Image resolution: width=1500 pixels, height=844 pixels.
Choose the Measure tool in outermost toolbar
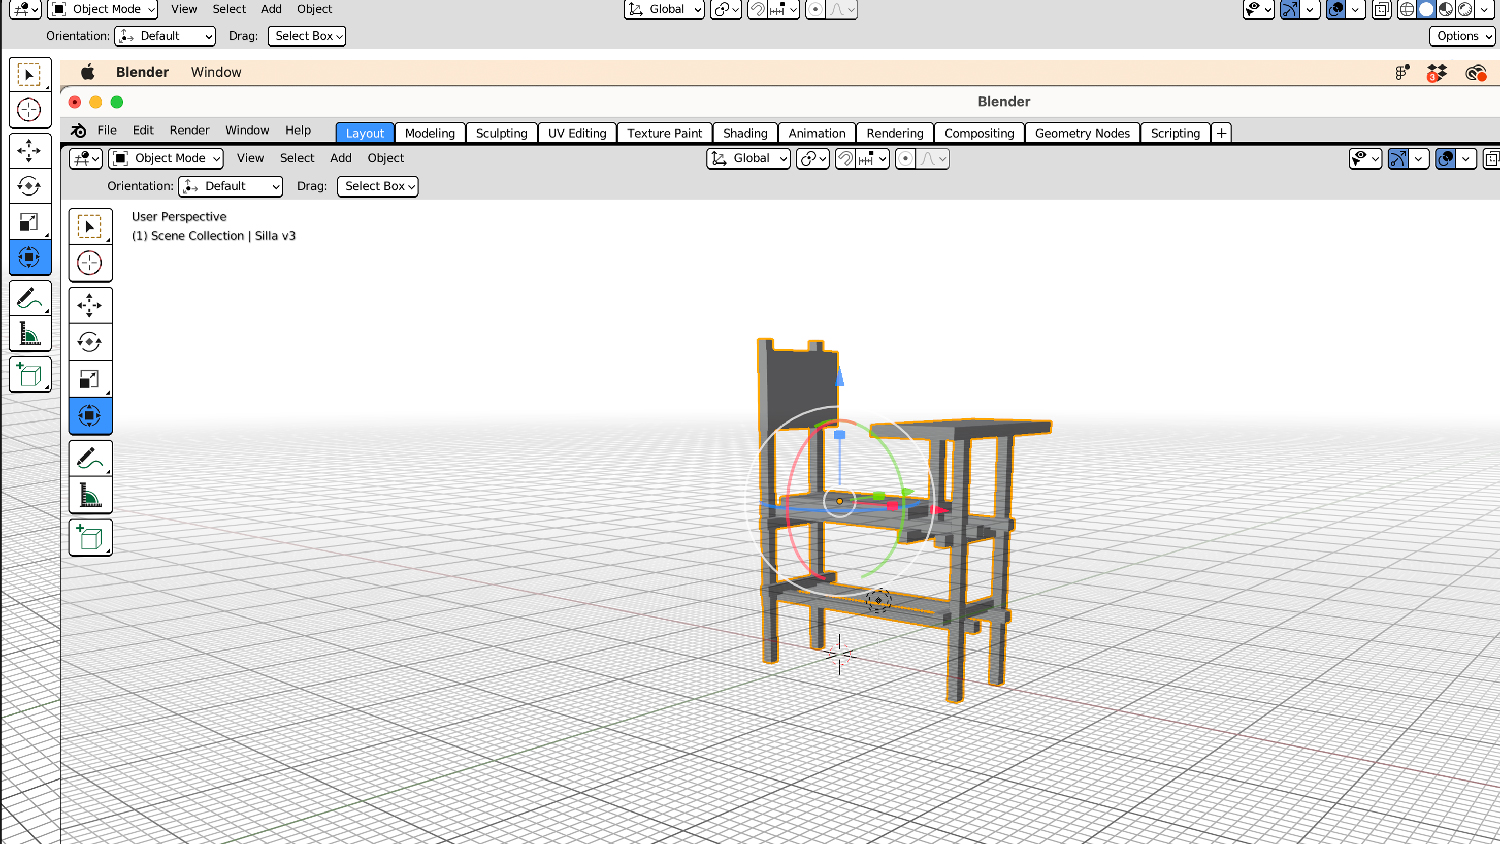click(x=29, y=335)
